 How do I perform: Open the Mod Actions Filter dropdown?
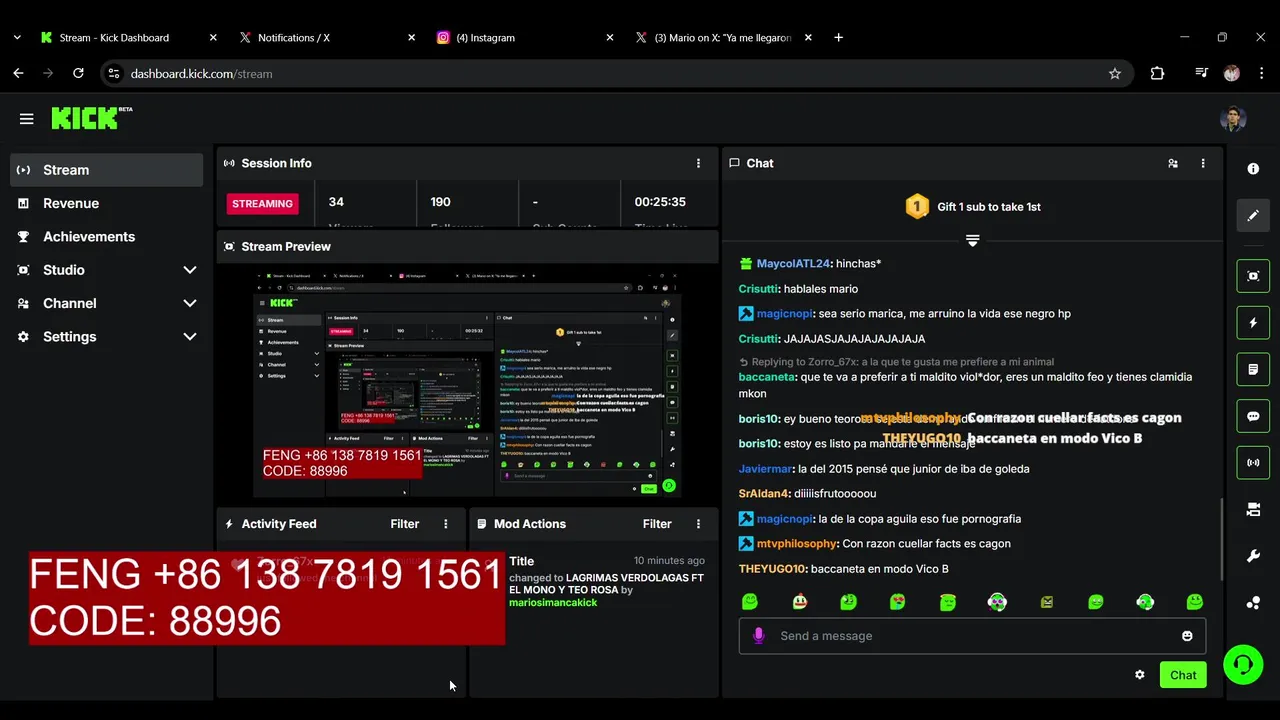(x=657, y=524)
